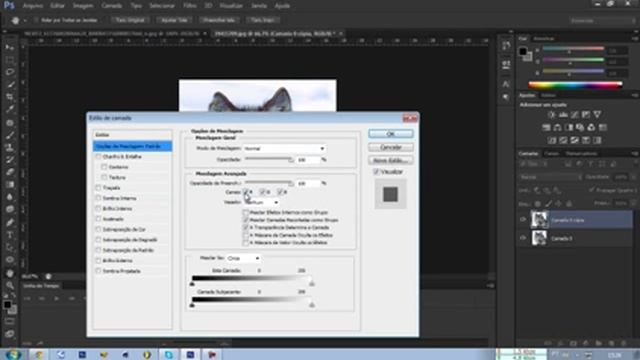This screenshot has width=640, height=360.
Task: Select the Brush tool
Action: click(10, 135)
